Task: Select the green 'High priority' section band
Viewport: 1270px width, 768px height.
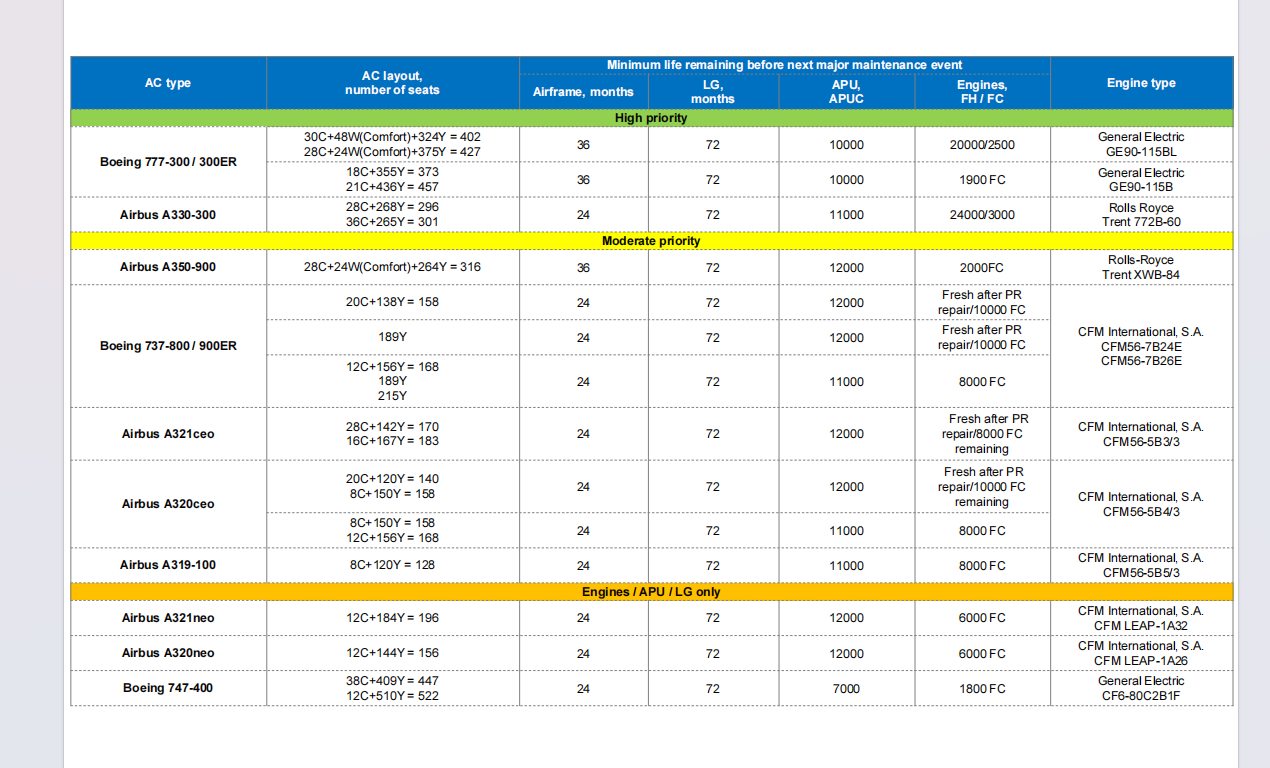Action: pos(651,118)
